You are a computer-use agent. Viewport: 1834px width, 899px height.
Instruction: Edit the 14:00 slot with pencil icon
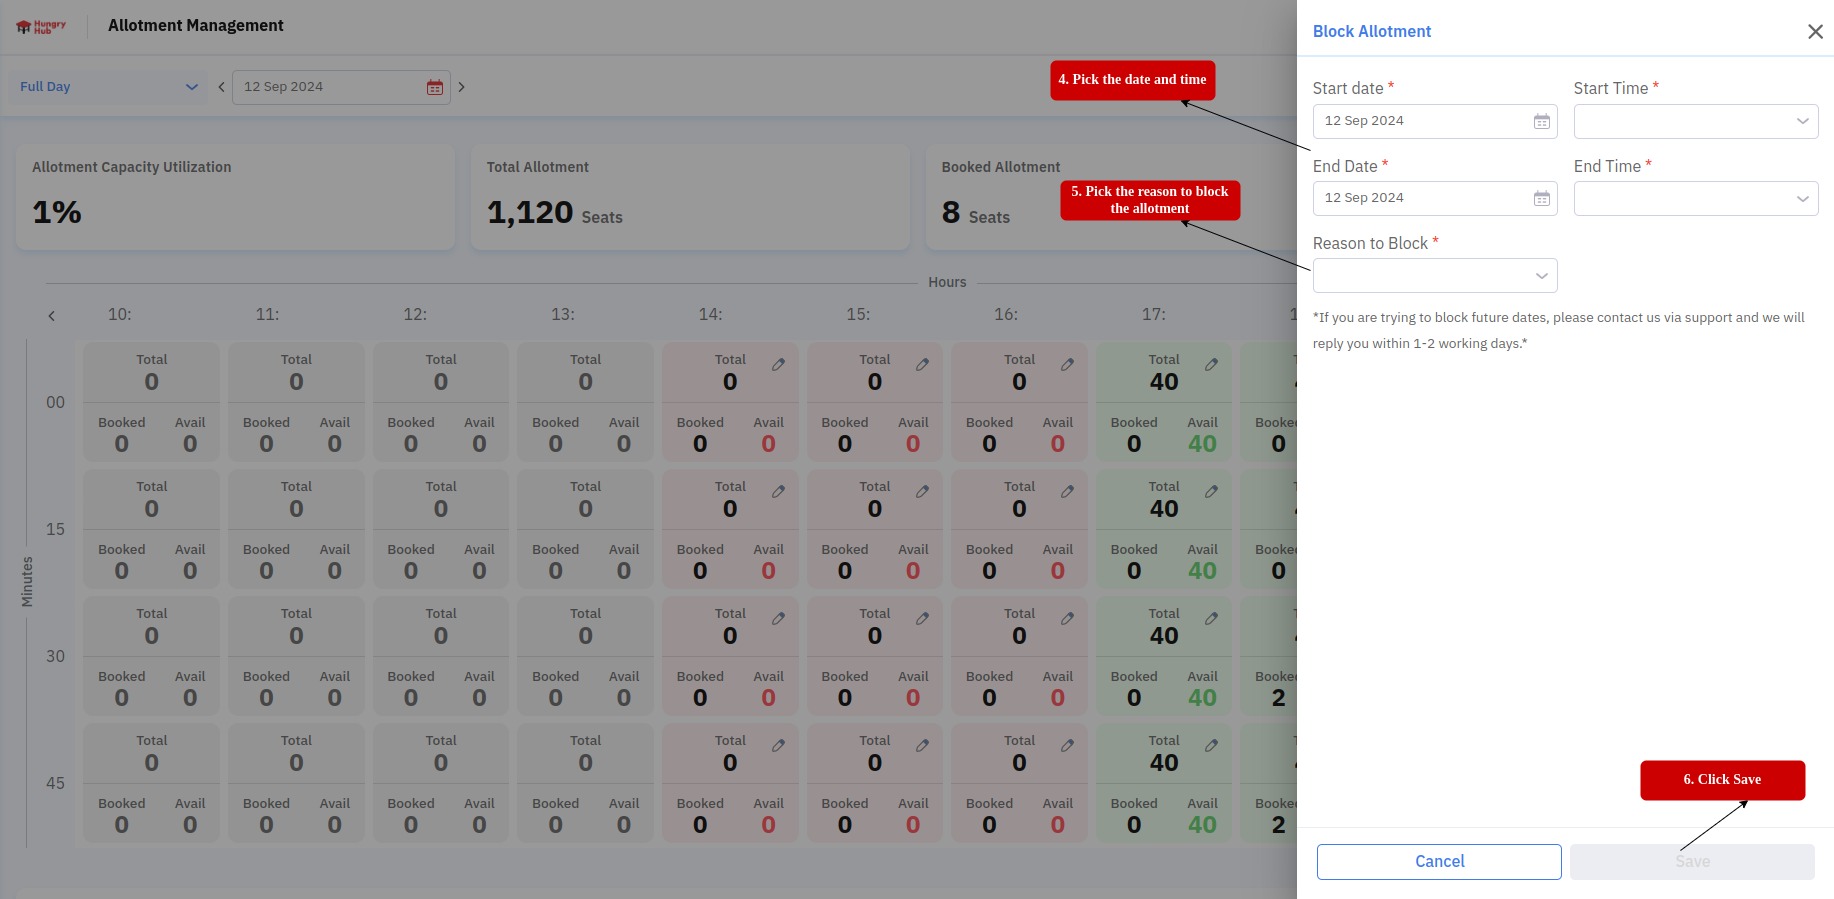778,365
